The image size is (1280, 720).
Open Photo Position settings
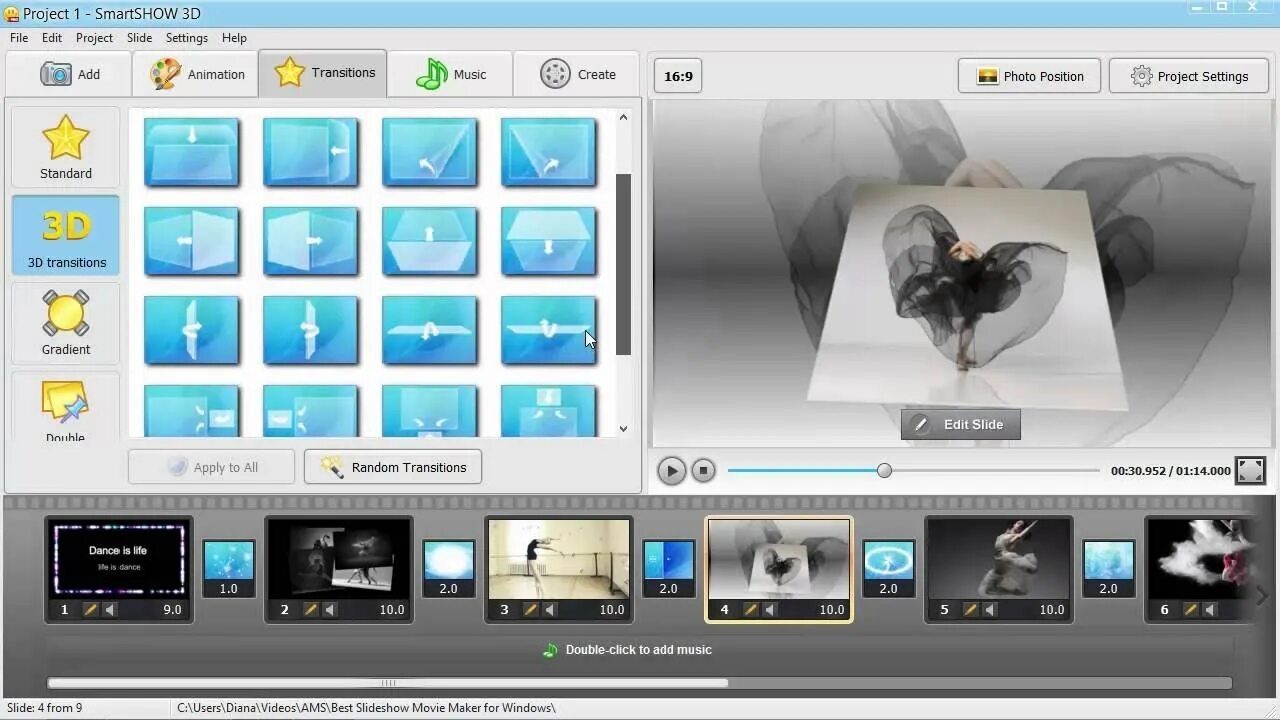(1029, 76)
